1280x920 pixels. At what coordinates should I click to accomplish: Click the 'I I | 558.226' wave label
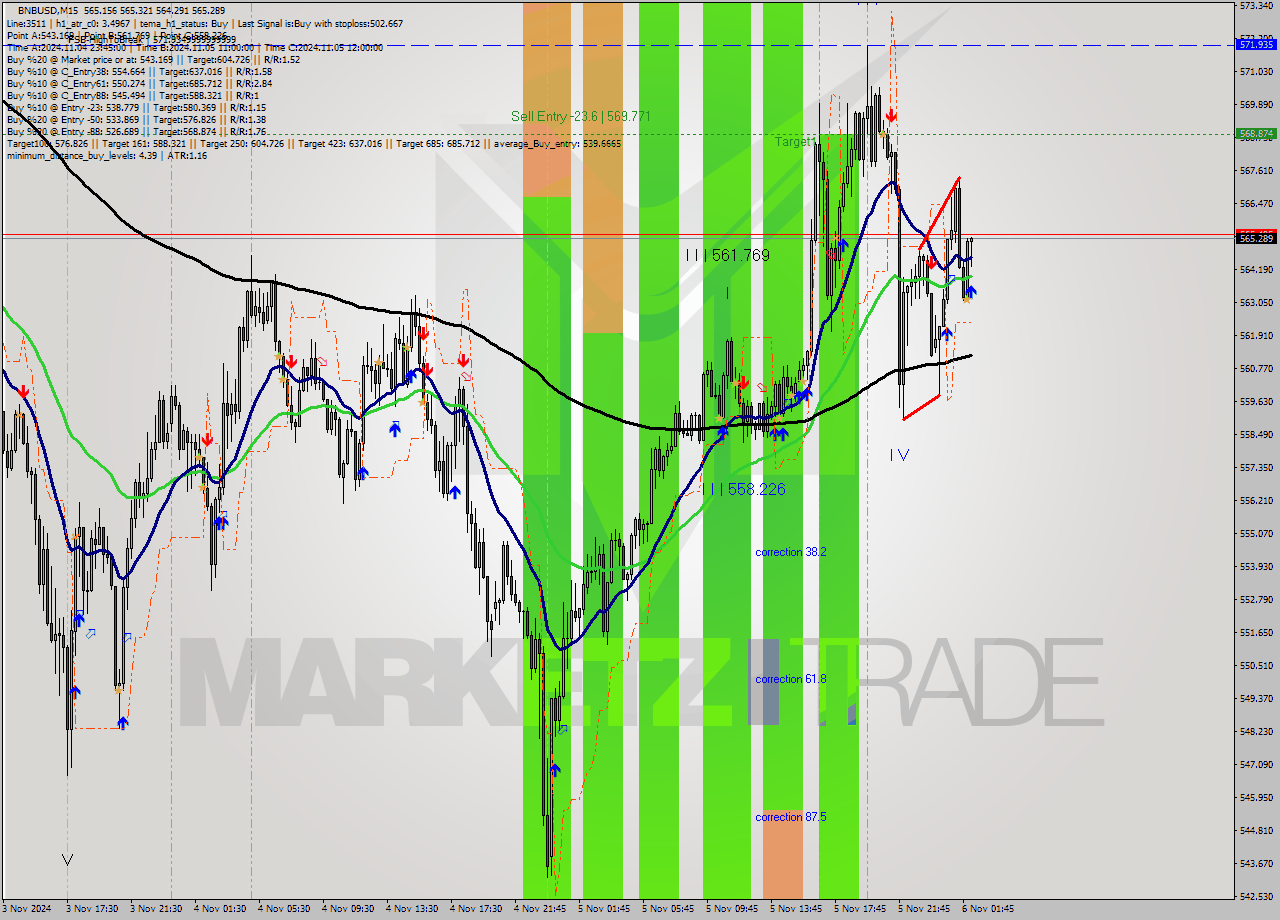pos(743,489)
